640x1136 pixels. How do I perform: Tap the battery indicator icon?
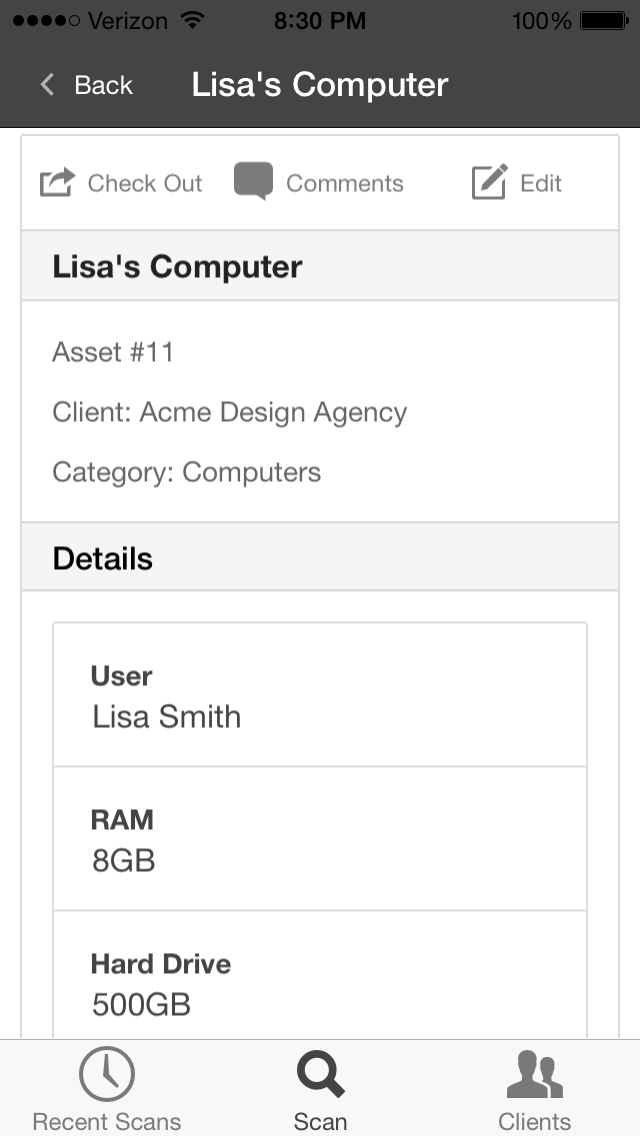[x=604, y=20]
